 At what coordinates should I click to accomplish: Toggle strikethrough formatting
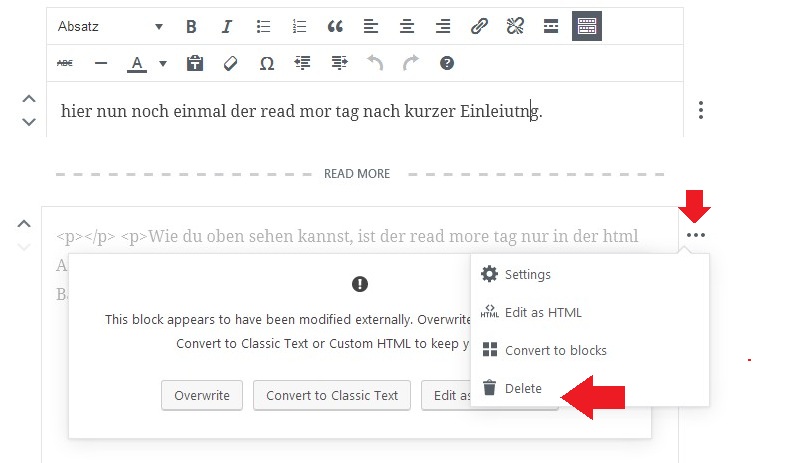[65, 63]
